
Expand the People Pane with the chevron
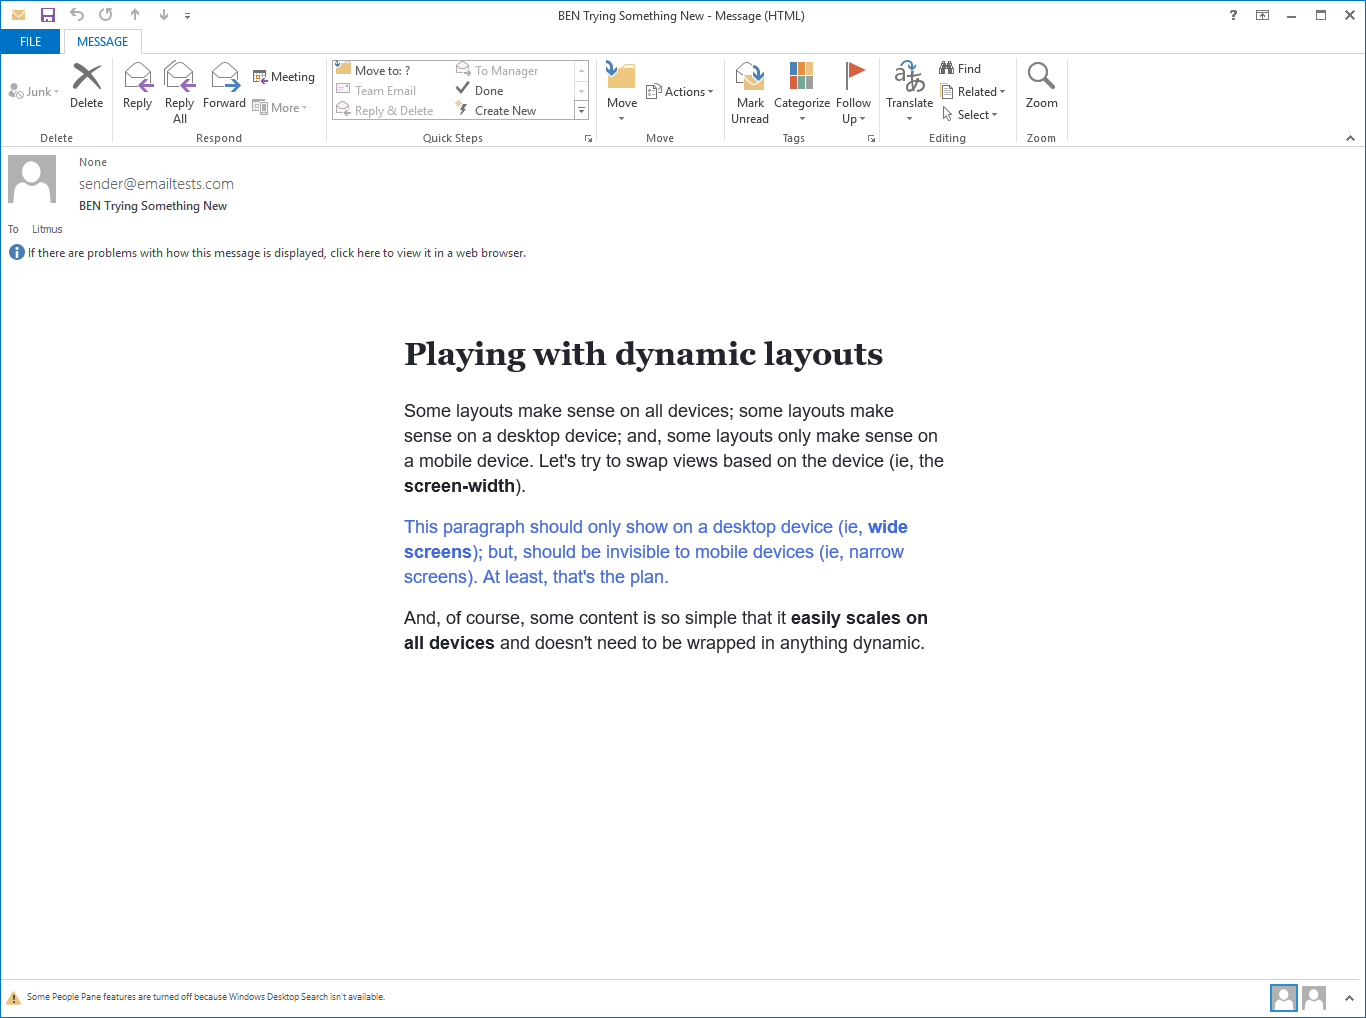(1349, 998)
